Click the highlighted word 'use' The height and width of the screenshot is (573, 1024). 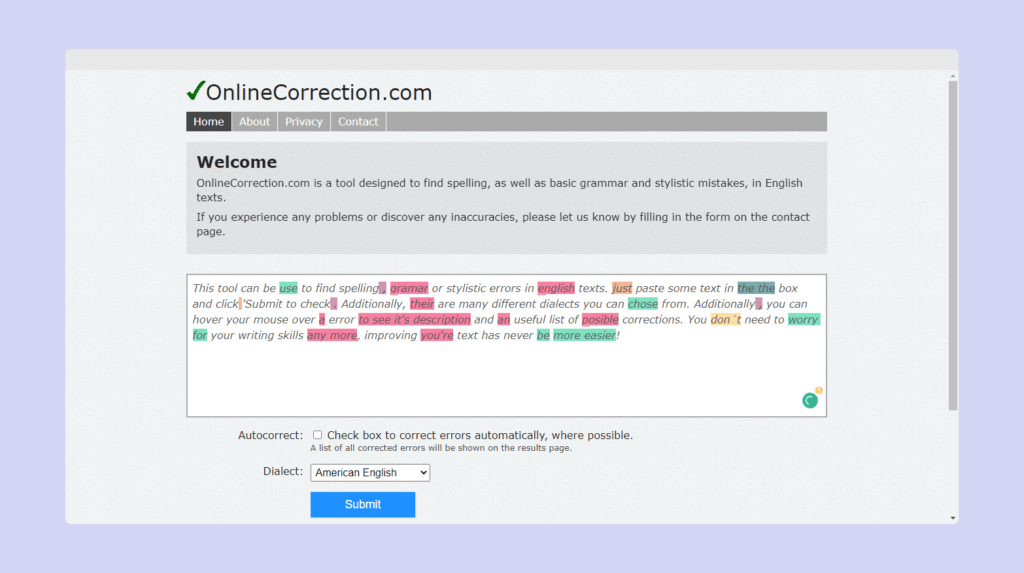(288, 288)
